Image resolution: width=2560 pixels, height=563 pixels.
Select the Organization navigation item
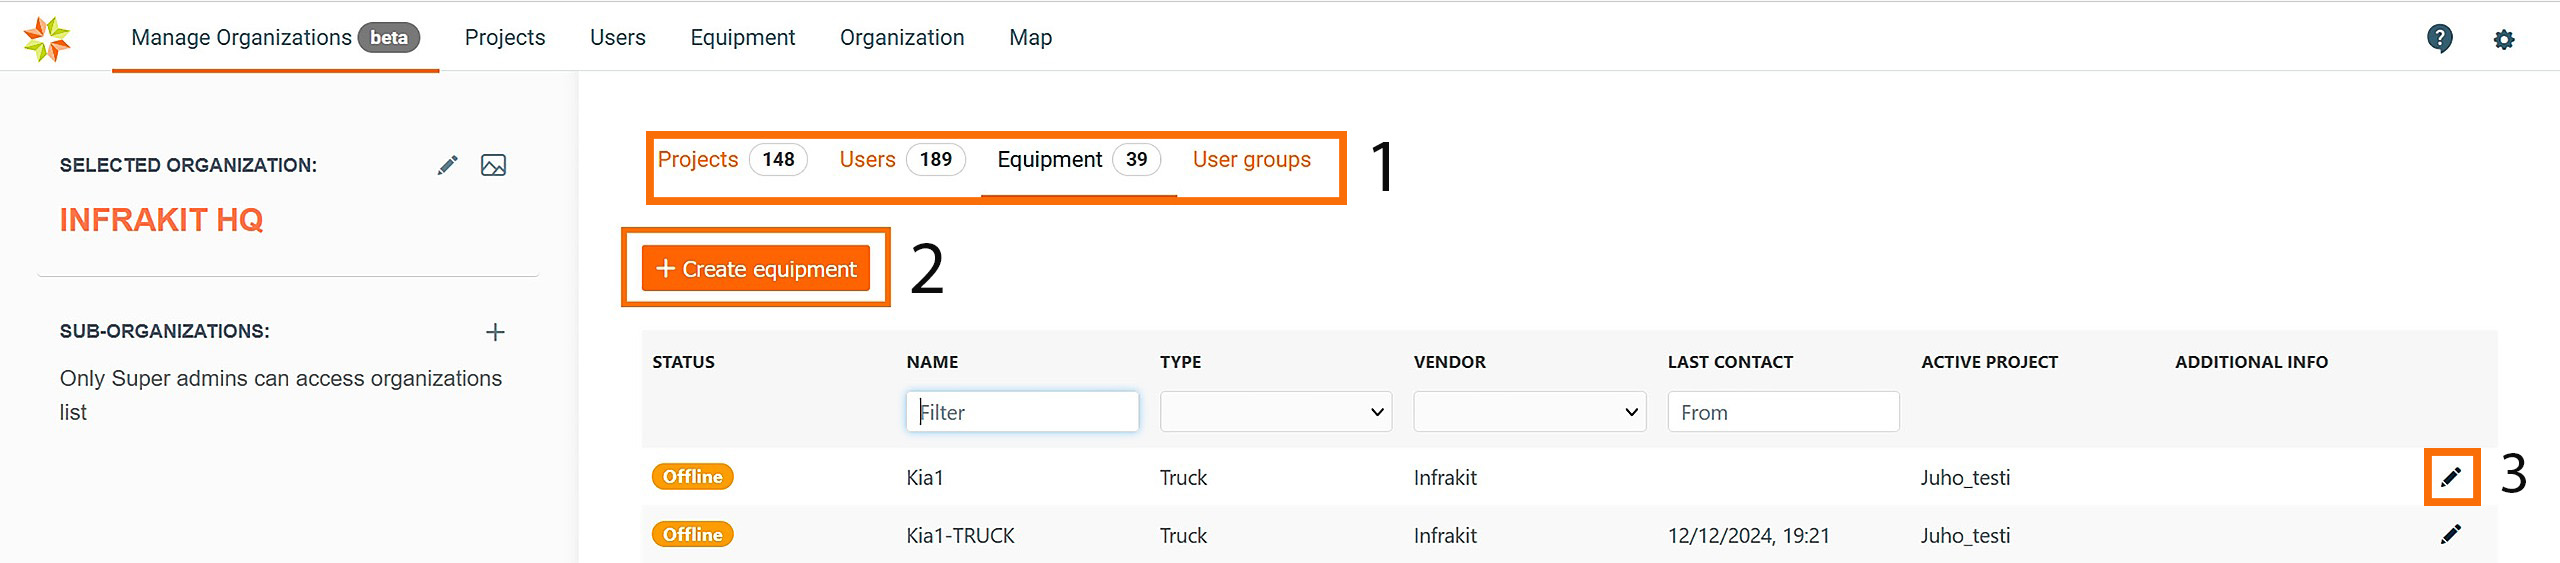coord(901,38)
